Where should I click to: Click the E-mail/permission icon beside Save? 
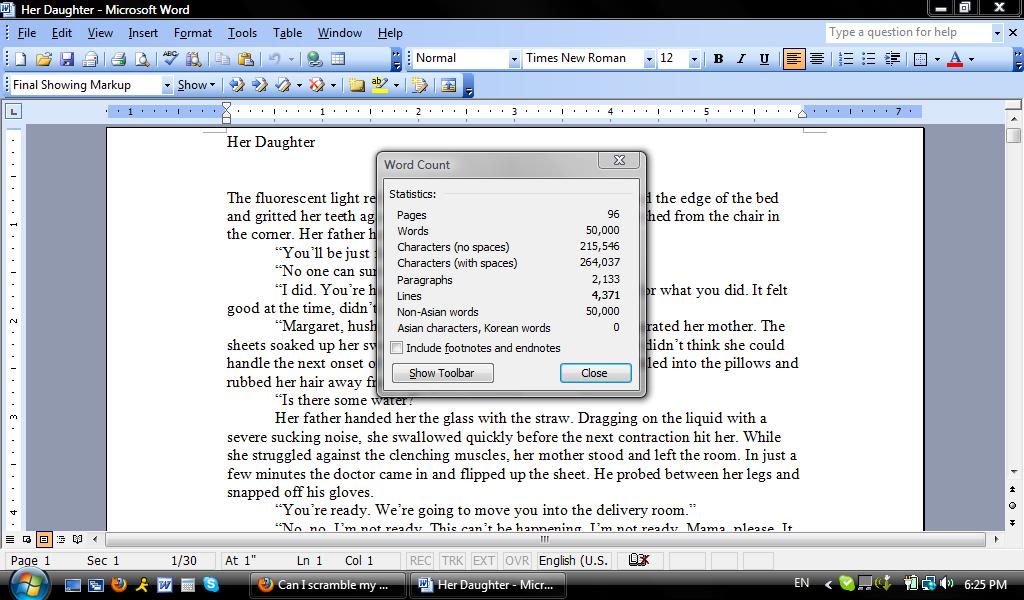tap(90, 59)
